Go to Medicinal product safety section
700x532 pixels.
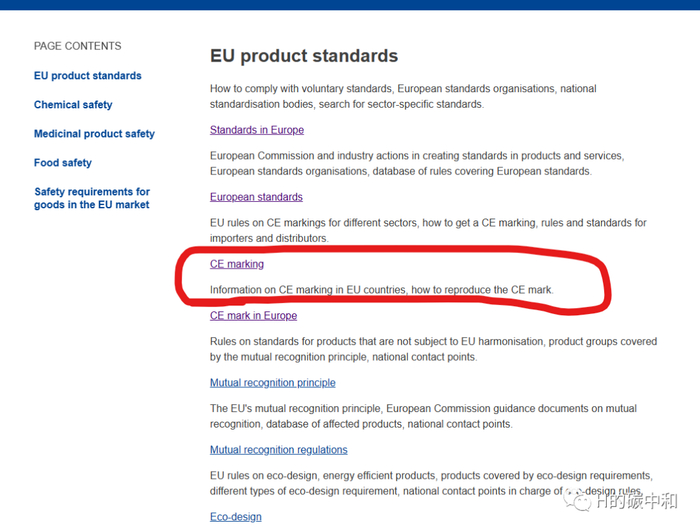(94, 134)
